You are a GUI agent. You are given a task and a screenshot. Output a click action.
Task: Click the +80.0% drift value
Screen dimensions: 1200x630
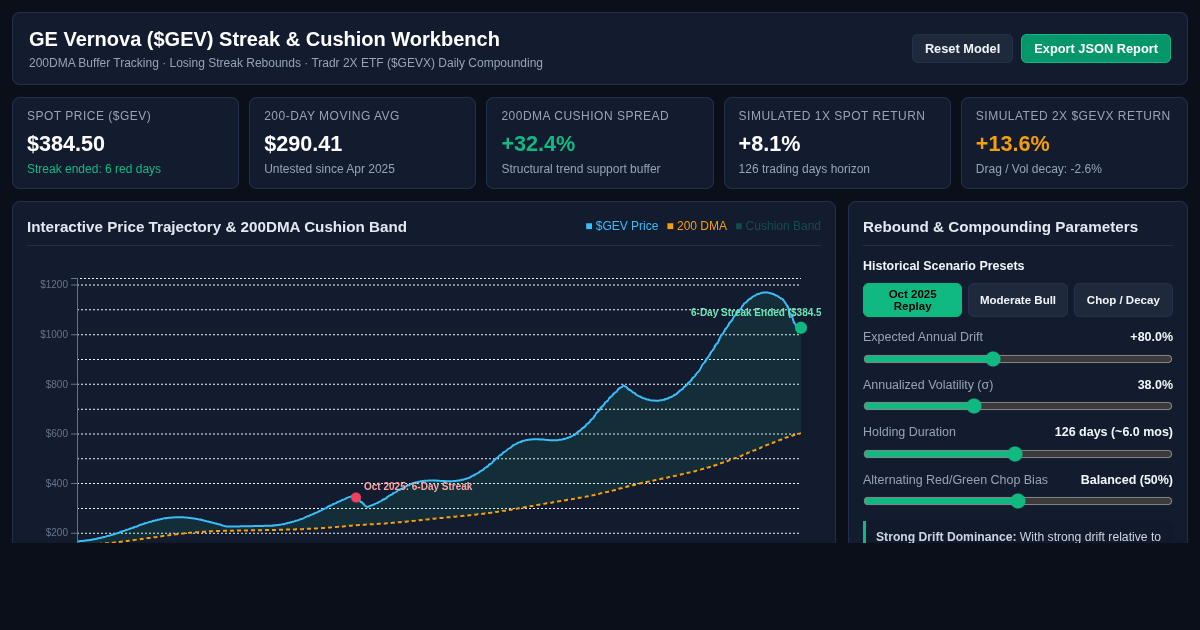pyautogui.click(x=1151, y=337)
